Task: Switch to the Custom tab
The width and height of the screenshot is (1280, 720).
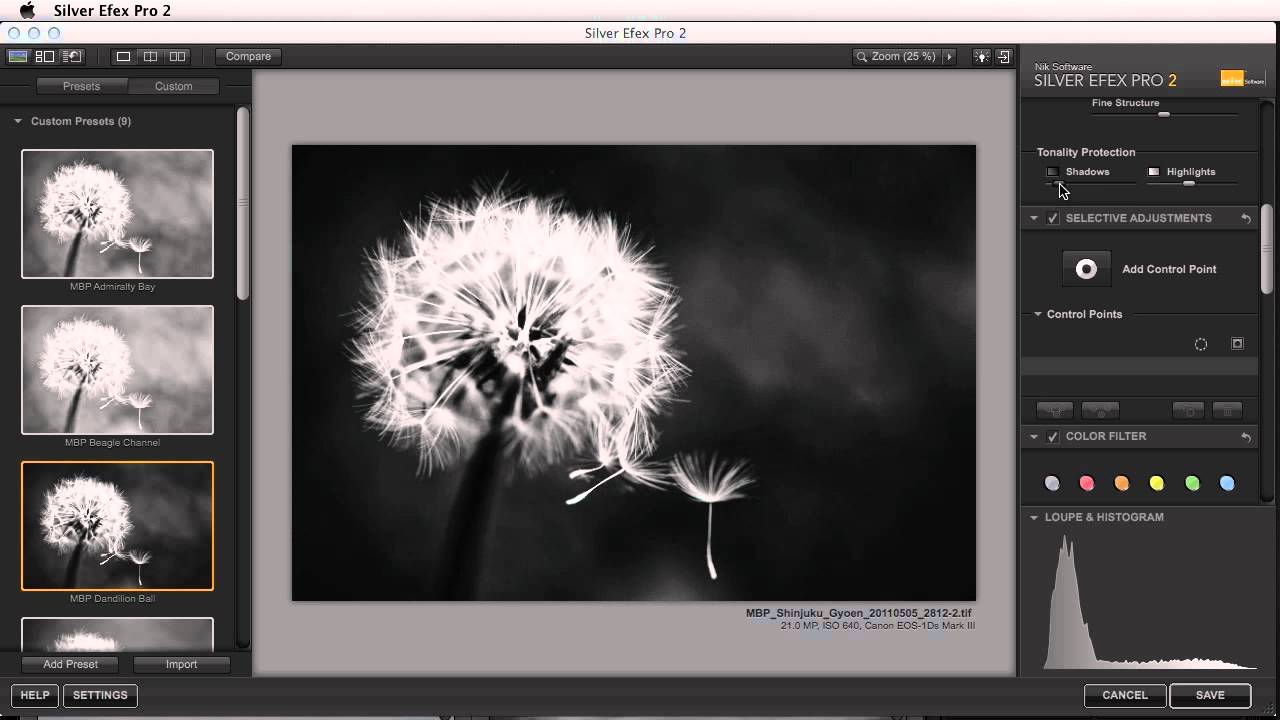Action: tap(173, 86)
